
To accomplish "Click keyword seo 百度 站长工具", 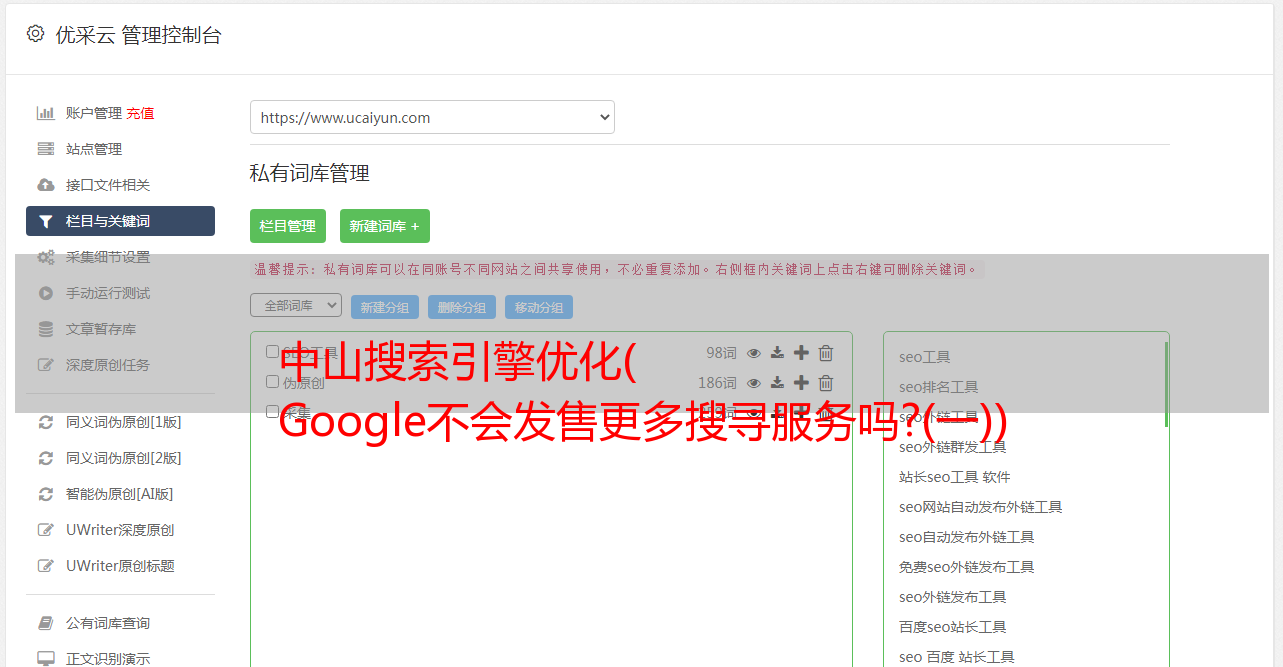I will pos(957,657).
